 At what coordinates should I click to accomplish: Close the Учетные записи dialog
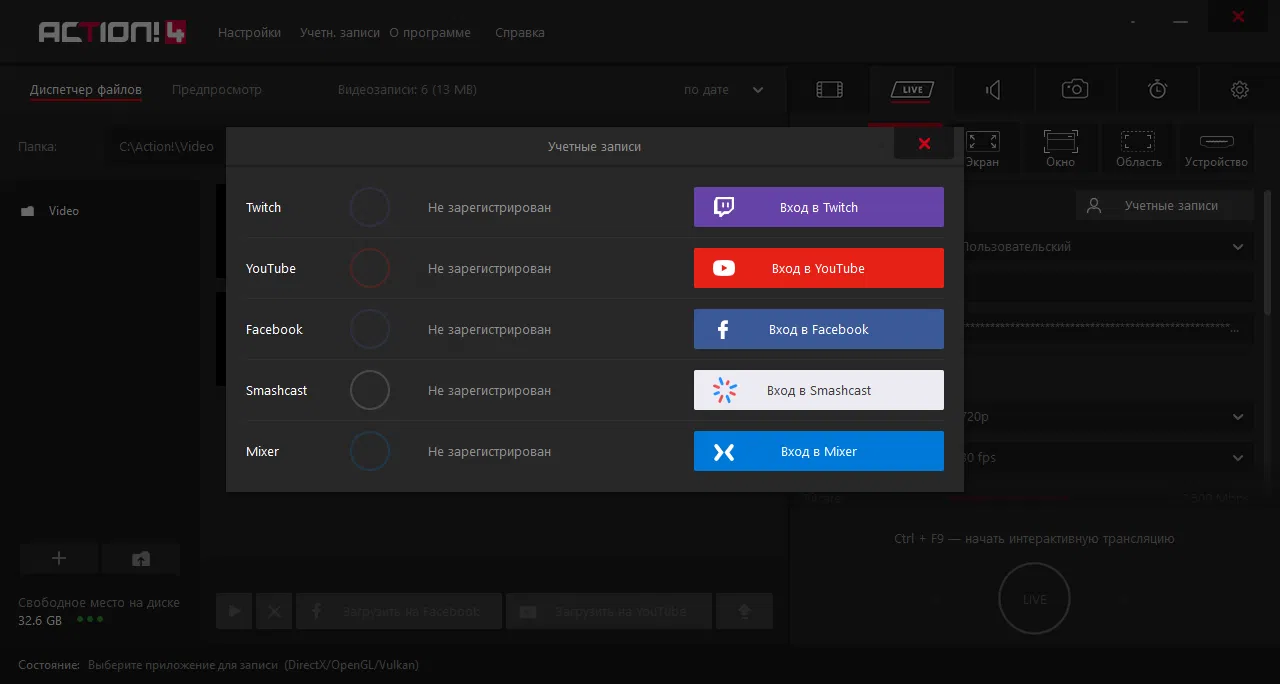[x=924, y=144]
